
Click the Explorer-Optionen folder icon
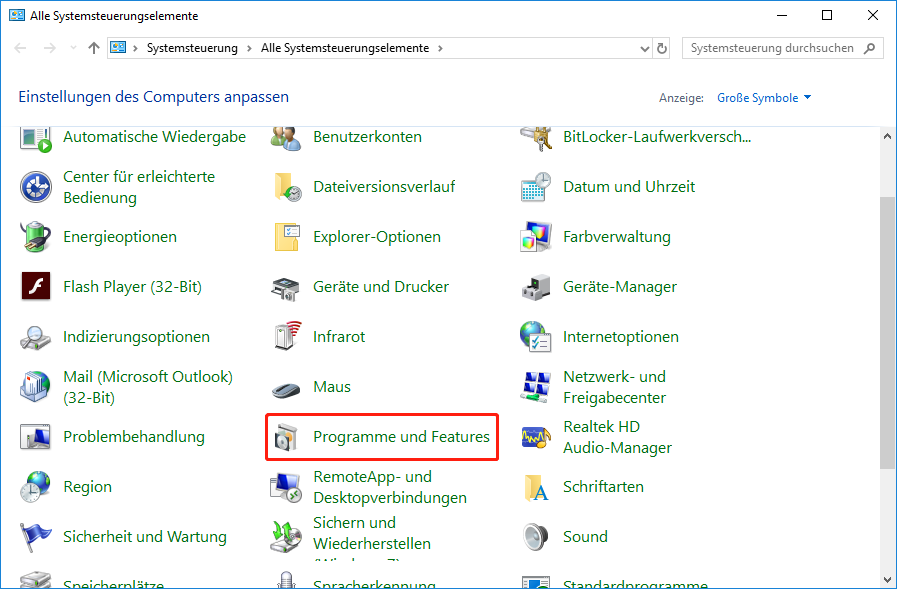coord(287,237)
